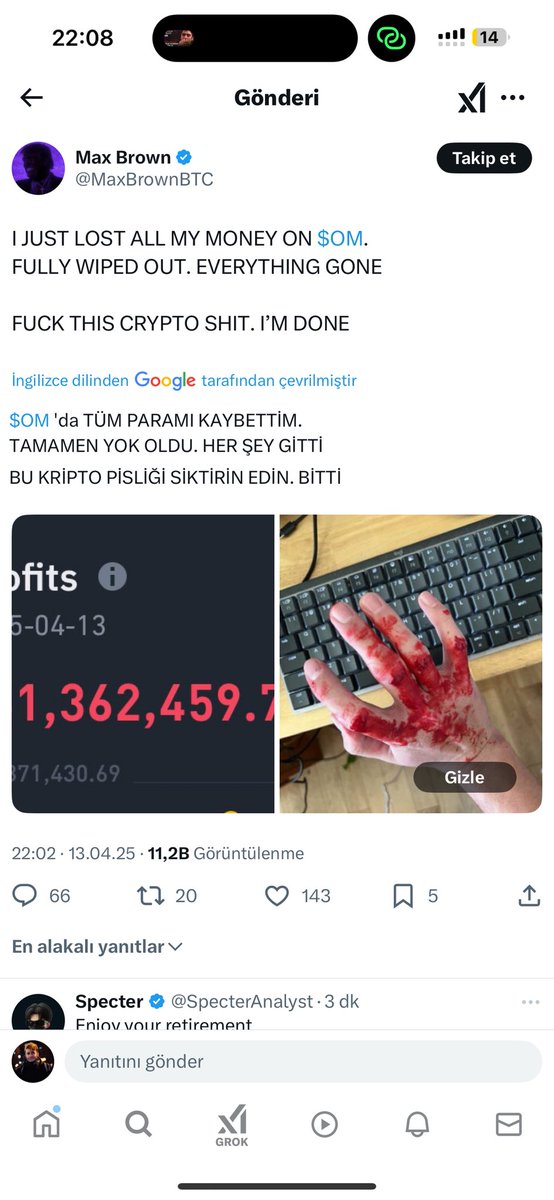Share the post via upload icon
Image resolution: width=554 pixels, height=1200 pixels.
click(529, 896)
